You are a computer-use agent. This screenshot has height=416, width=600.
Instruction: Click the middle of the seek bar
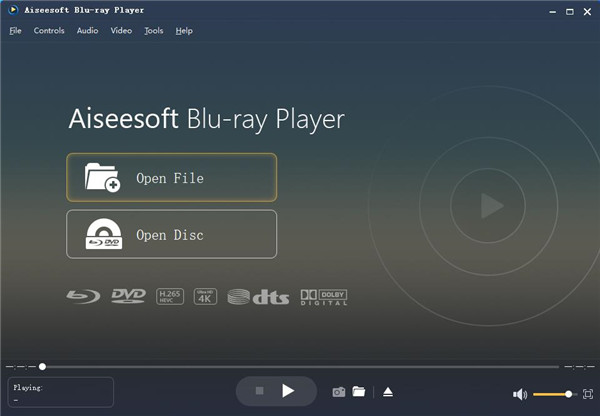tap(300, 367)
